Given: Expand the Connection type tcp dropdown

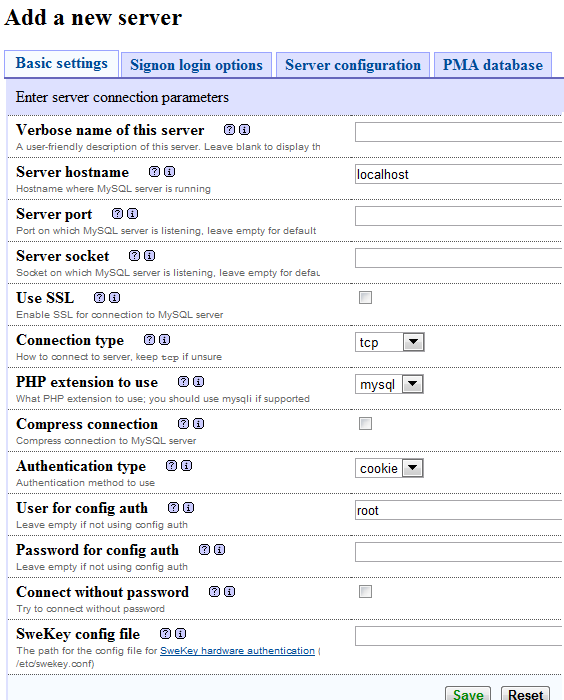Looking at the screenshot, I should pyautogui.click(x=389, y=342).
